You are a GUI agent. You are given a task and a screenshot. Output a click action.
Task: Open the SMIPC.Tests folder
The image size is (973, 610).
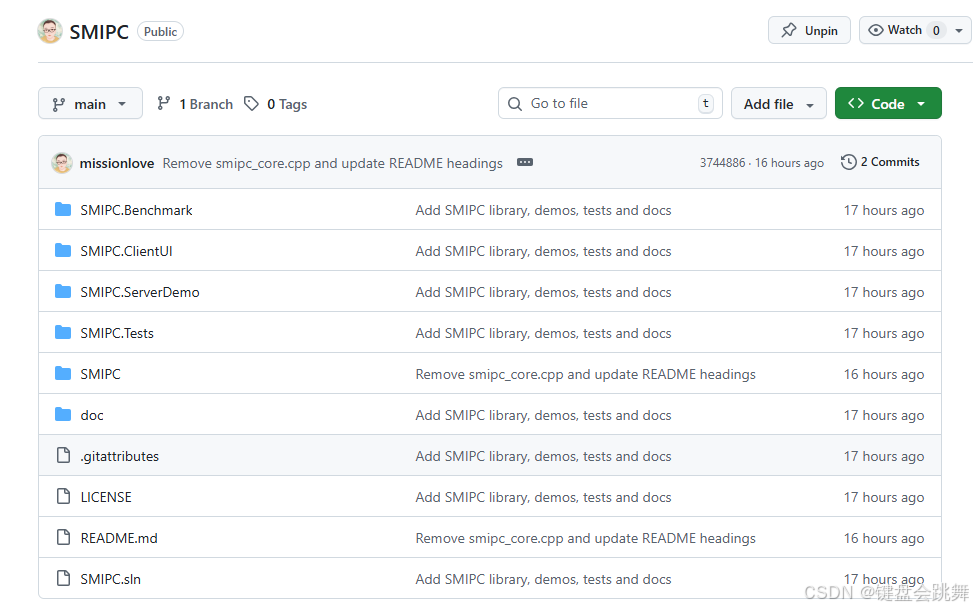click(x=117, y=333)
